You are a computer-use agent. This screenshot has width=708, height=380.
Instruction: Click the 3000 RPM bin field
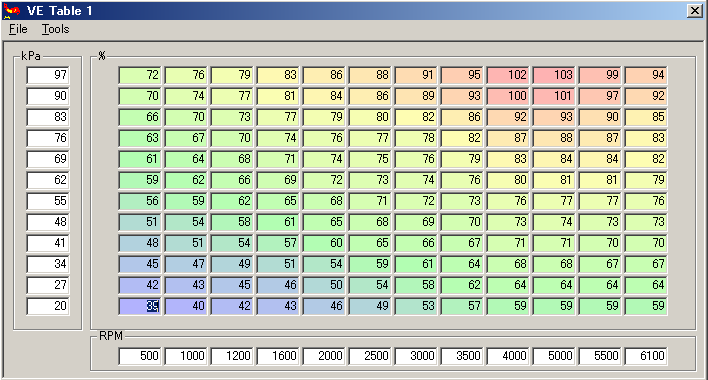pos(416,356)
